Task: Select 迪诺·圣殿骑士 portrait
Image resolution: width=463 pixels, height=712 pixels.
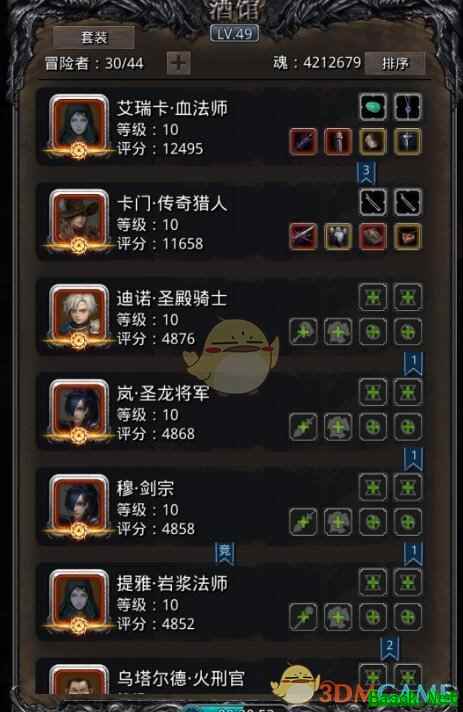Action: [x=79, y=316]
